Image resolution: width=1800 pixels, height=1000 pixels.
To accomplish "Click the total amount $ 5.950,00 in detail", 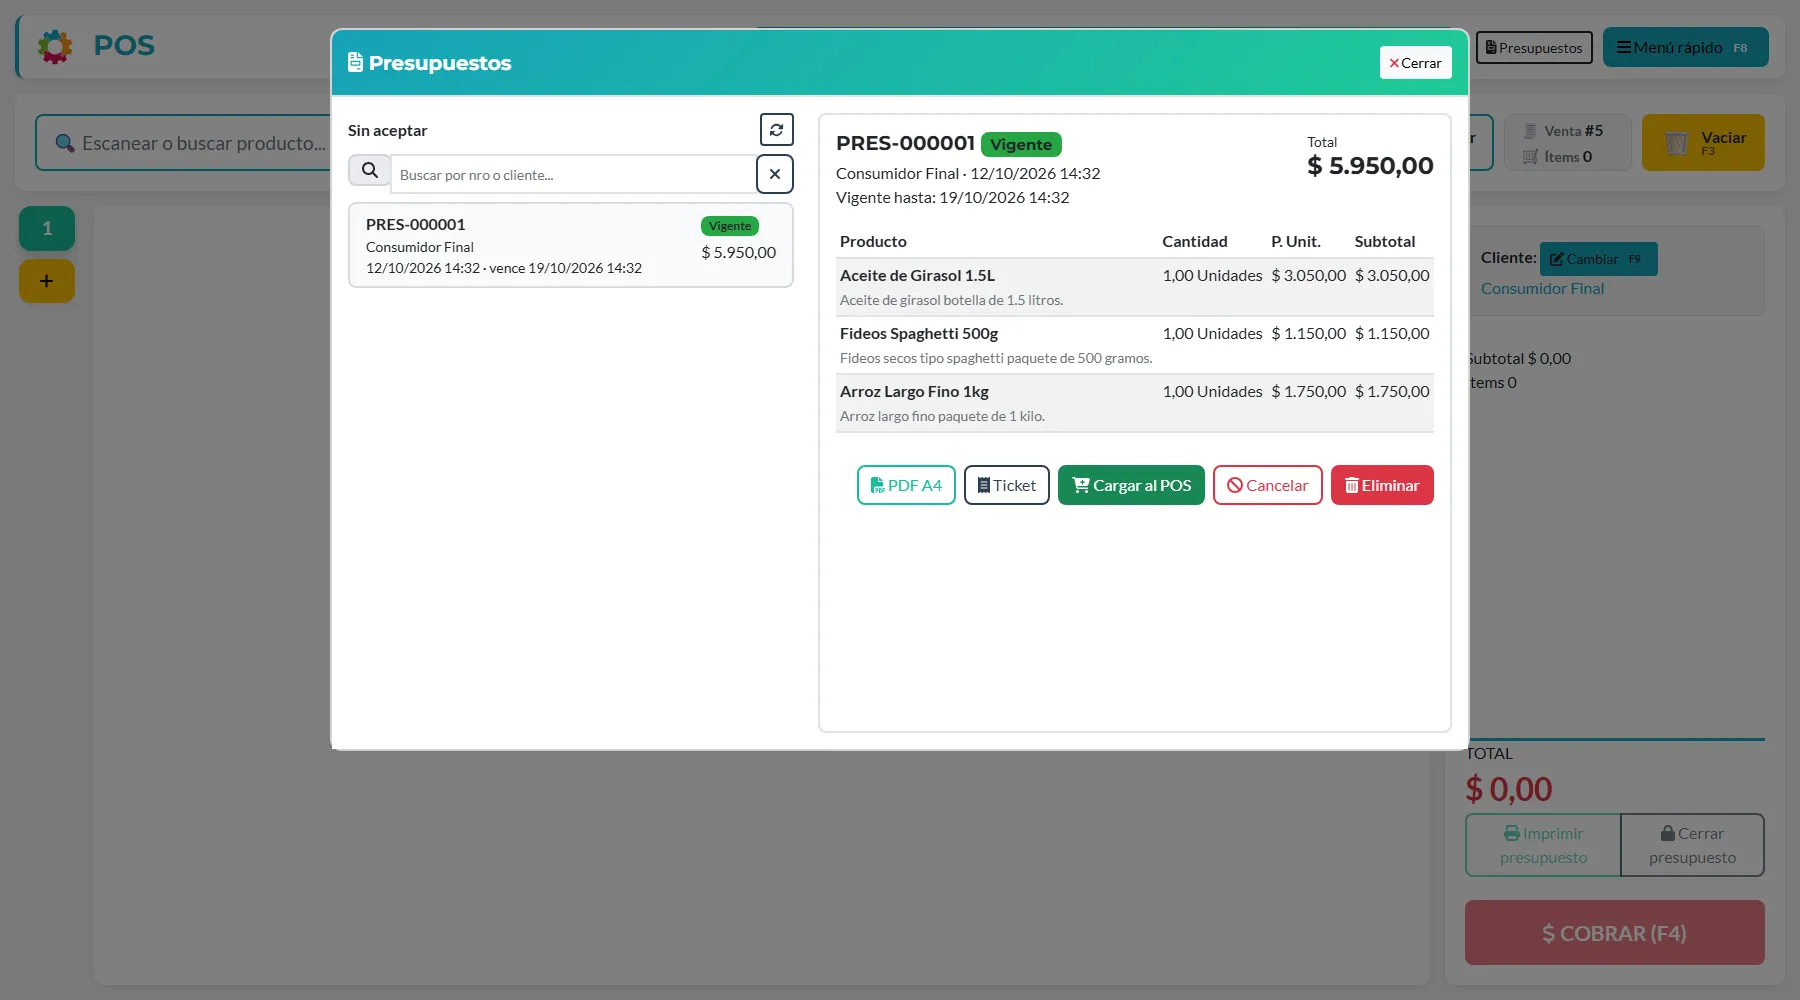I will 1370,166.
